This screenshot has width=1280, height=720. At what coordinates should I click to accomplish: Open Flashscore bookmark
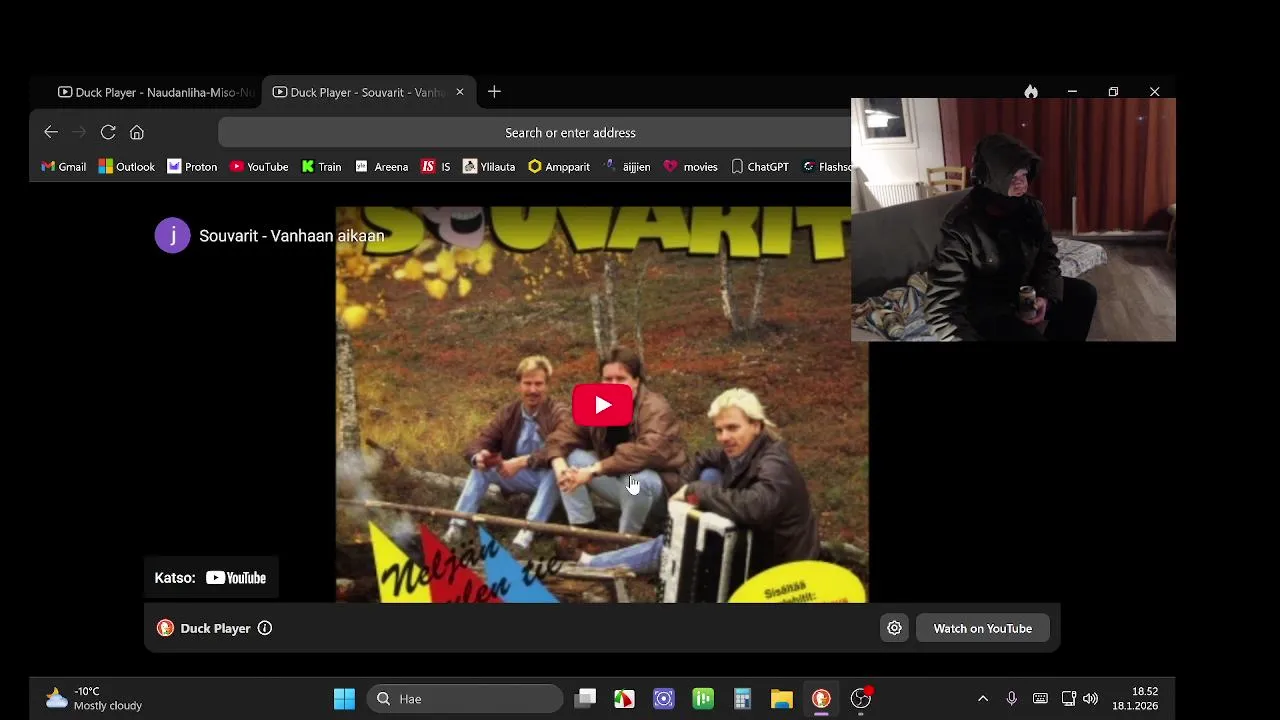pyautogui.click(x=827, y=167)
